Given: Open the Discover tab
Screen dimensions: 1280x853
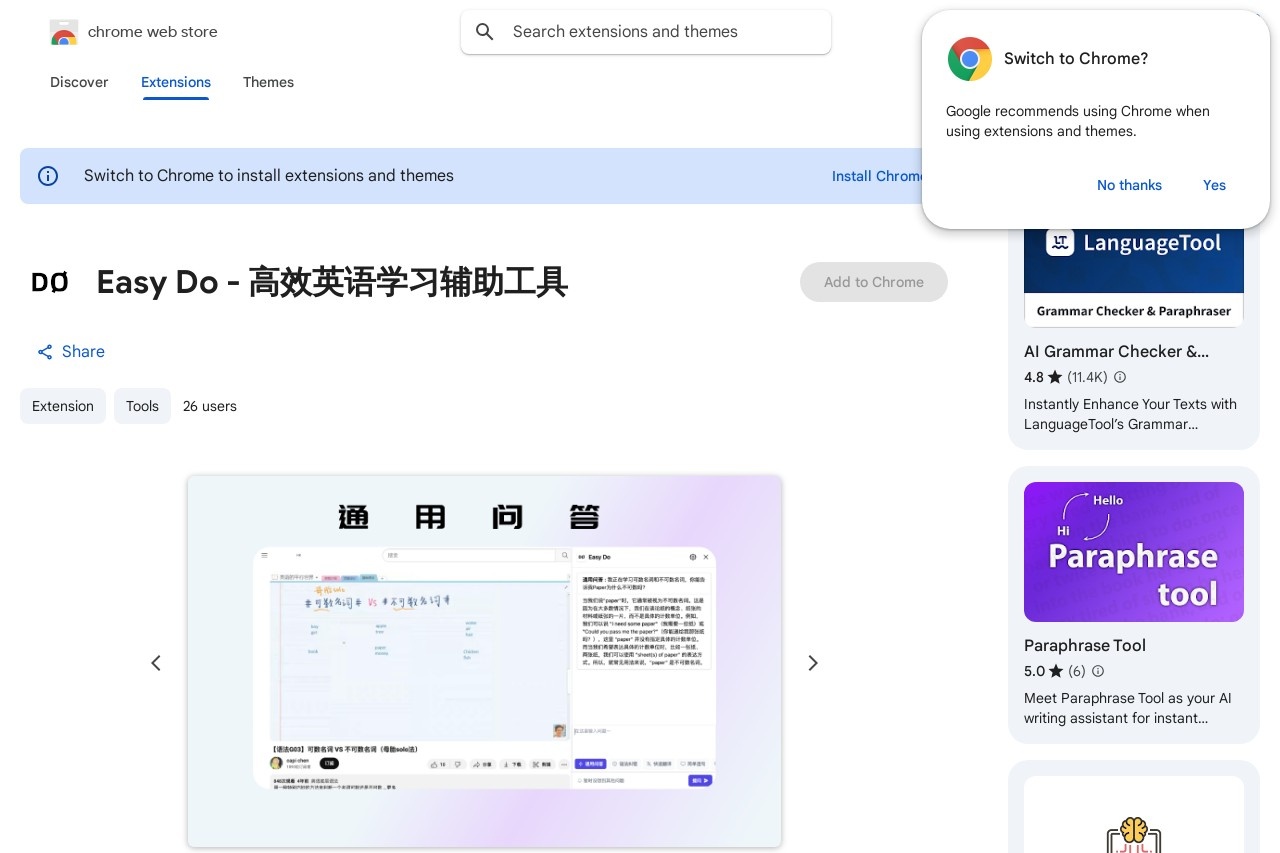Looking at the screenshot, I should [x=79, y=82].
